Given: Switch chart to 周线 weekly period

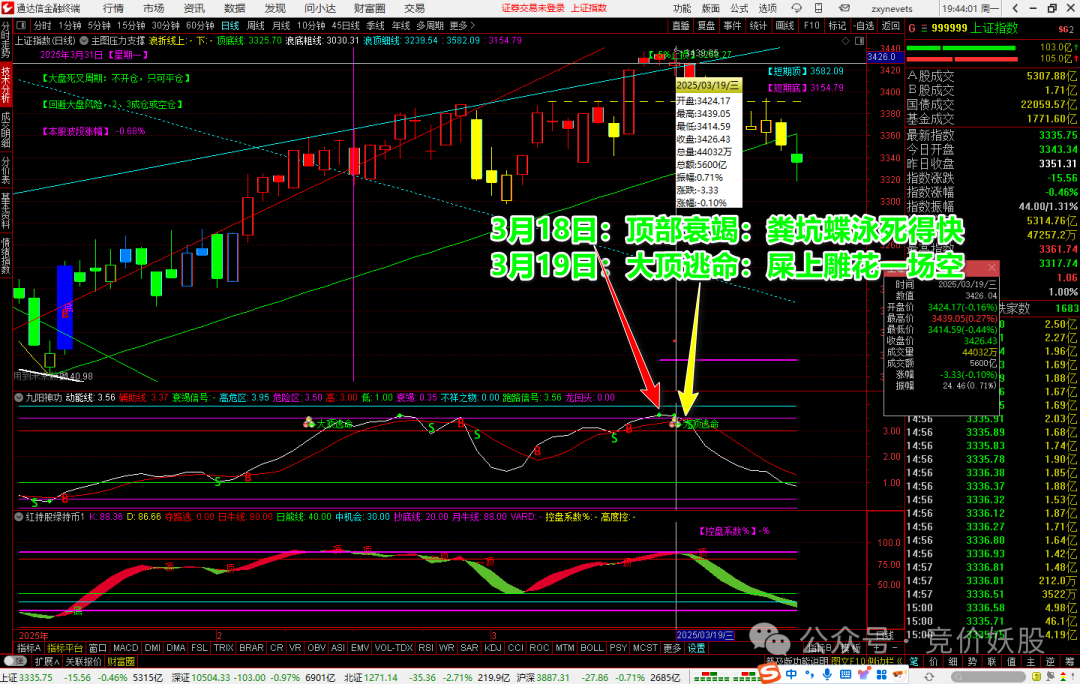Looking at the screenshot, I should click(256, 24).
